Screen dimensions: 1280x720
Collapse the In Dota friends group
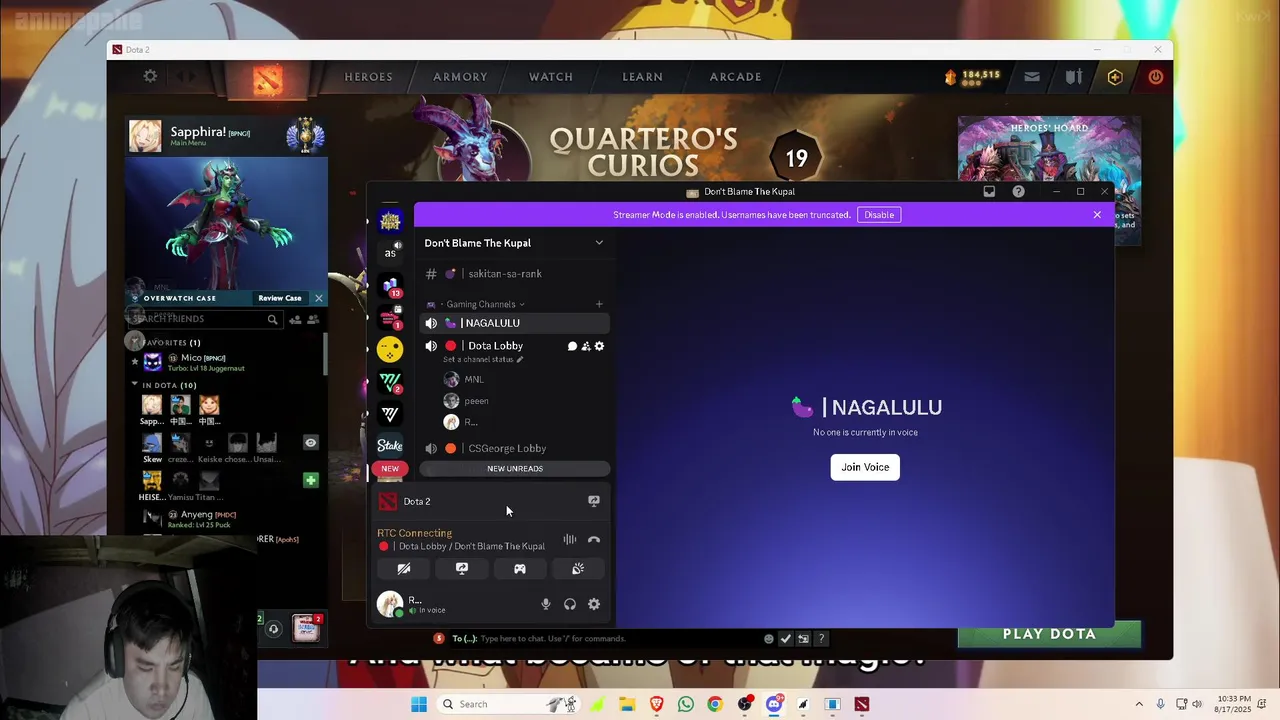coord(135,385)
